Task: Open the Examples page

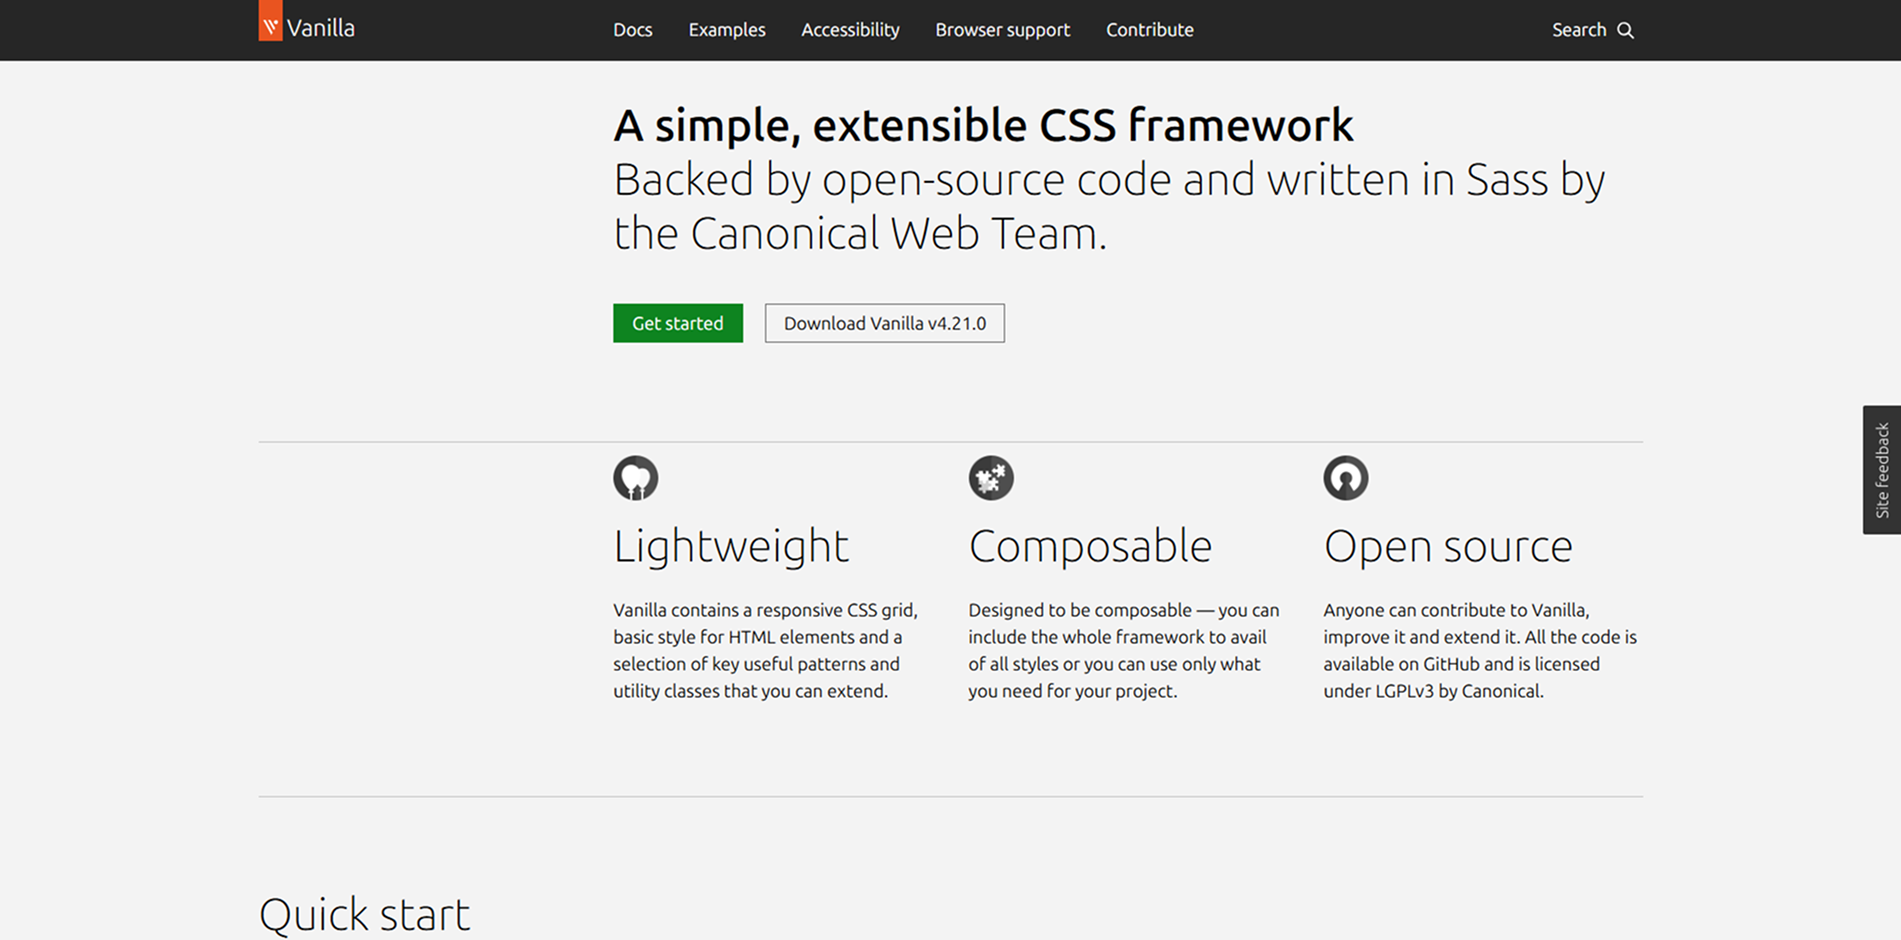Action: [x=727, y=30]
